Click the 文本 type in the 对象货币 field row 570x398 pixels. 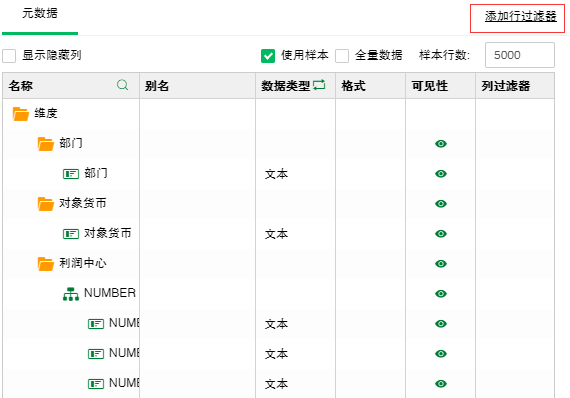(276, 234)
